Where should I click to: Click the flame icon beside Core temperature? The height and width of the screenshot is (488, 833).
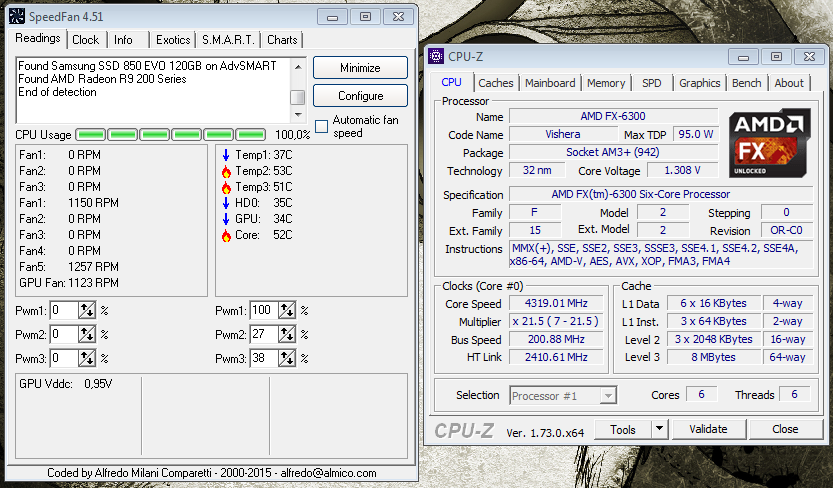[226, 235]
